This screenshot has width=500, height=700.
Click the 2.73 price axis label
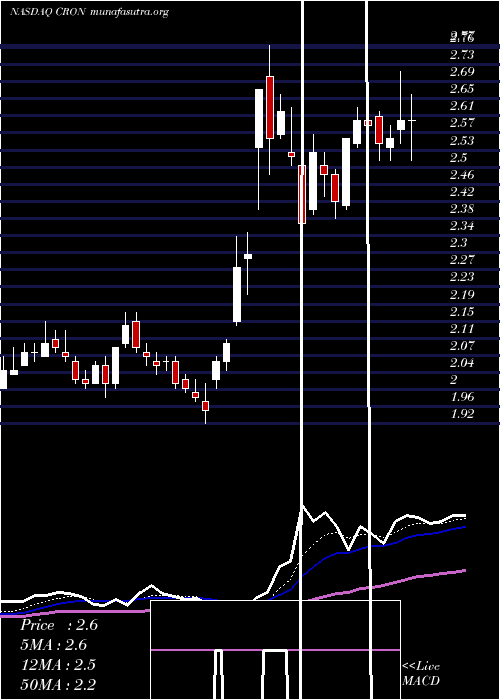[x=462, y=55]
